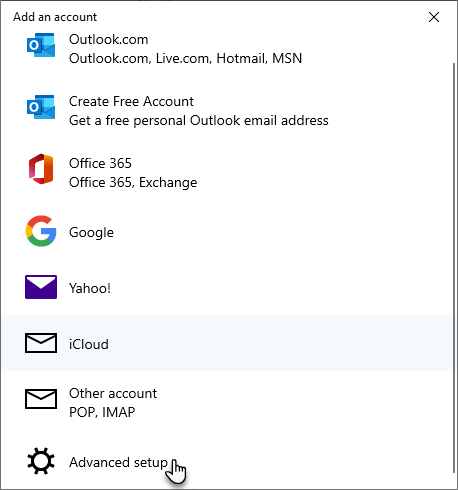
Task: Click "Get a free personal Outlook email address"
Action: click(199, 121)
